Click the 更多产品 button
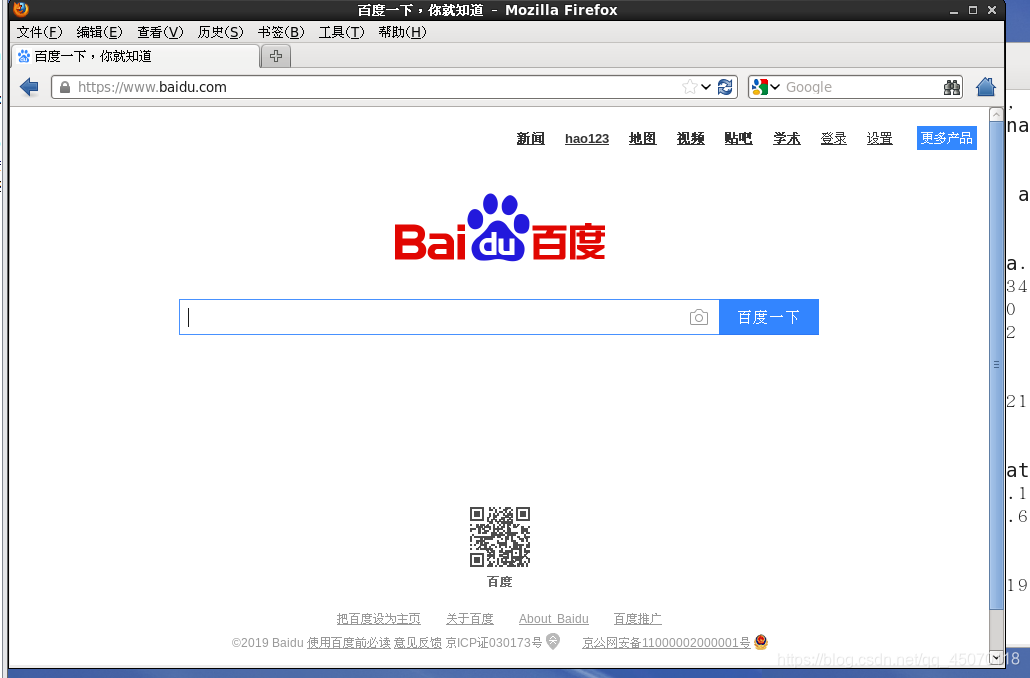Screen dimensions: 1030x678 click(x=947, y=138)
